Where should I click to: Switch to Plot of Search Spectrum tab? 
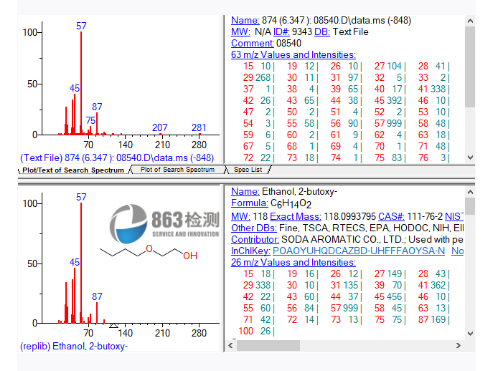pyautogui.click(x=177, y=170)
